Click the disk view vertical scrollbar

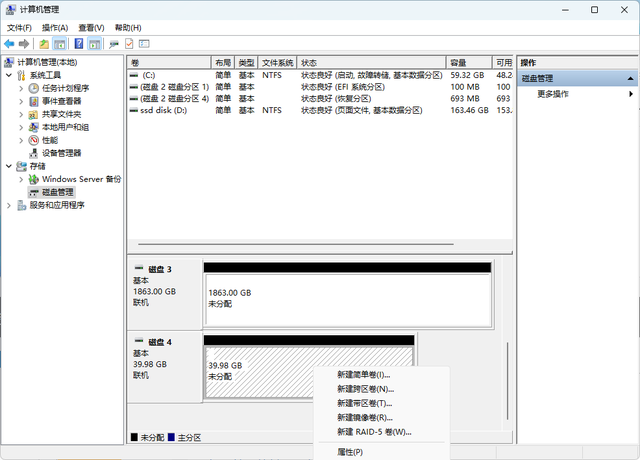[507, 381]
